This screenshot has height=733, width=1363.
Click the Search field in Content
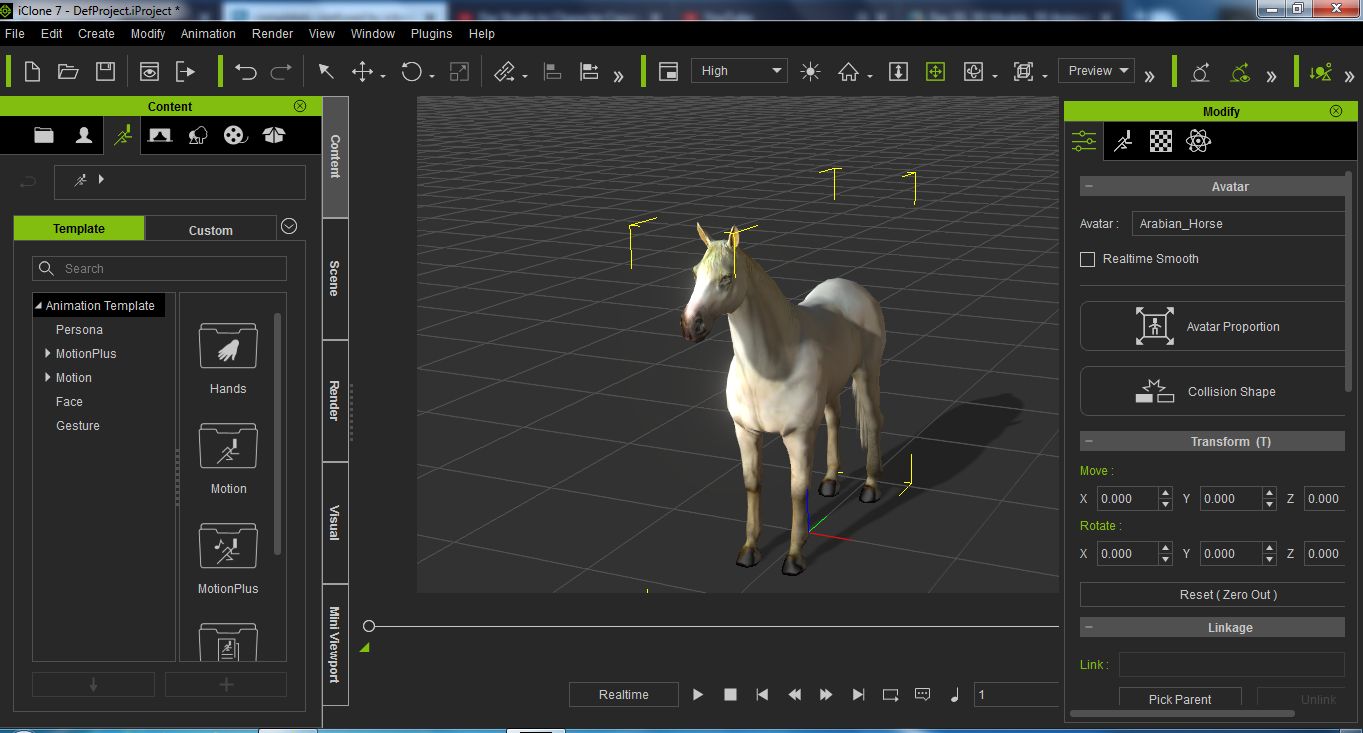pos(160,268)
